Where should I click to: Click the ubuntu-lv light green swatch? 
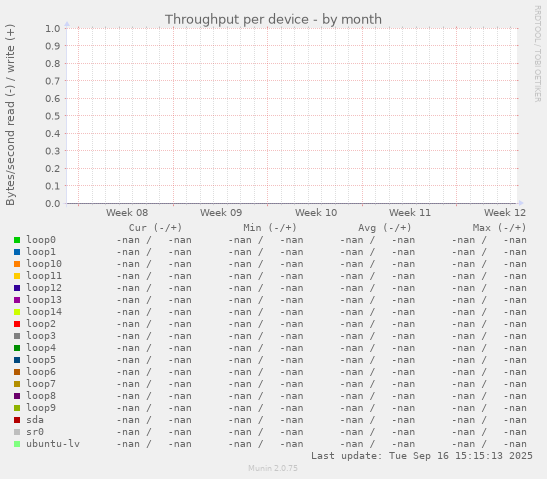(x=17, y=444)
